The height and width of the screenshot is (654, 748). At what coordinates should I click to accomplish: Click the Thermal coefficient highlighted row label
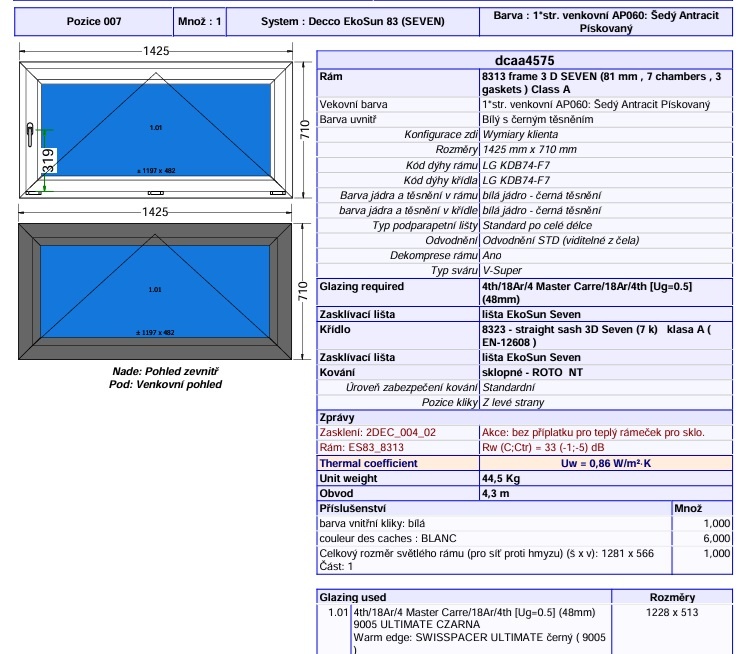coord(368,464)
